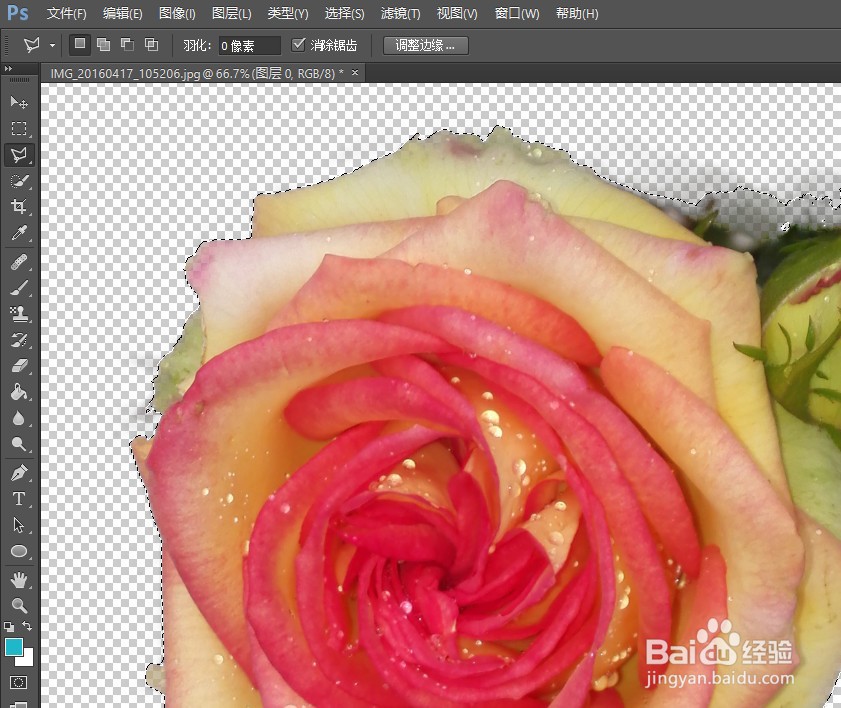Select the Quick Selection tool

tap(19, 181)
